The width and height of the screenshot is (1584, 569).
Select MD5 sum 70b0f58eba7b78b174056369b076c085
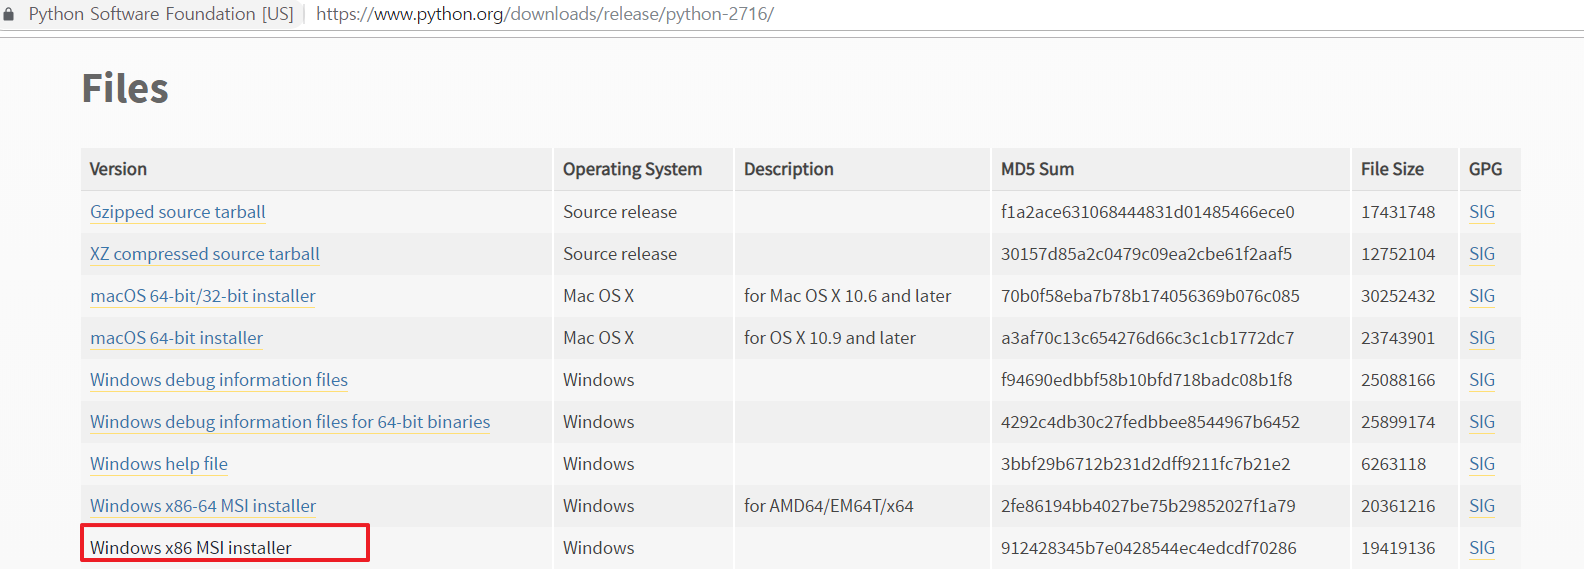pos(1150,296)
